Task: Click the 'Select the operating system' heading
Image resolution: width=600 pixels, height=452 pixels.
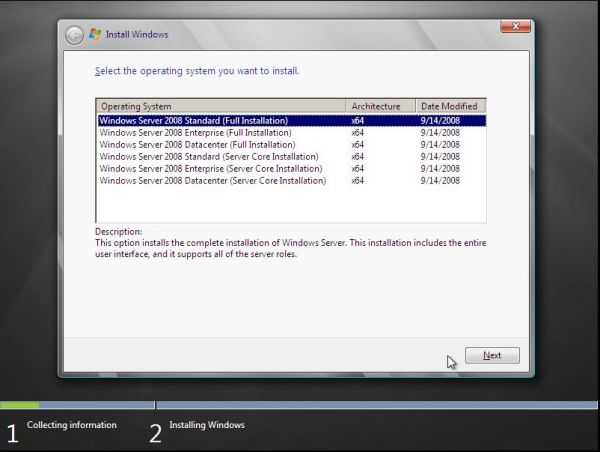Action: [x=197, y=71]
